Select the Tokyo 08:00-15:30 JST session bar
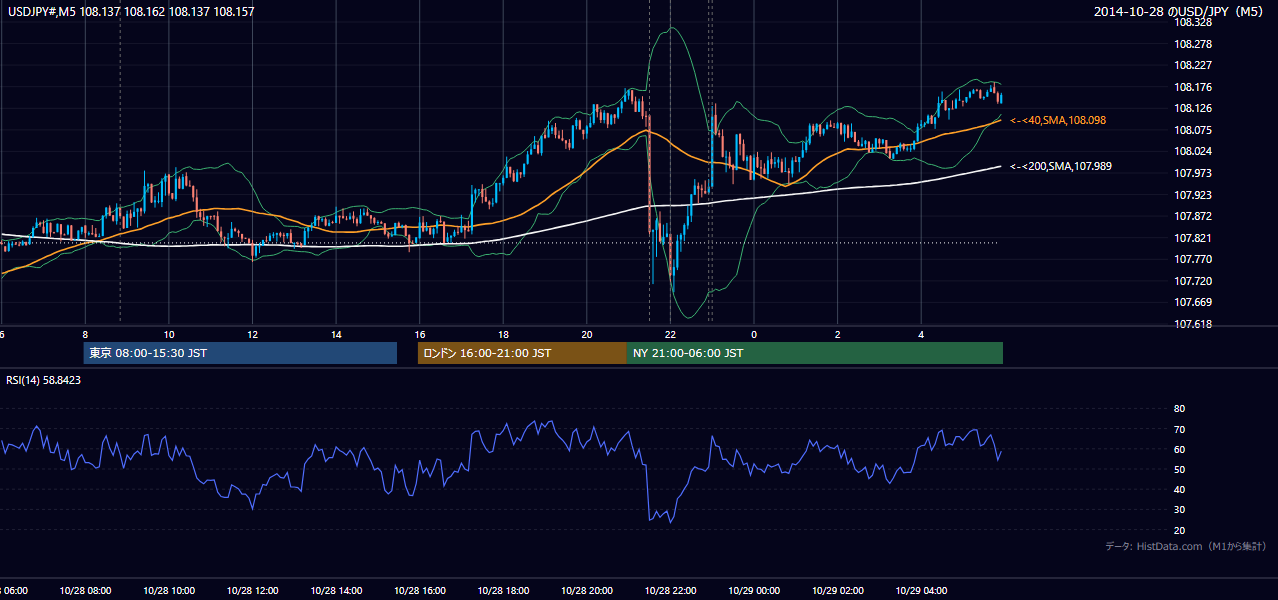The height and width of the screenshot is (600, 1278). [x=240, y=353]
